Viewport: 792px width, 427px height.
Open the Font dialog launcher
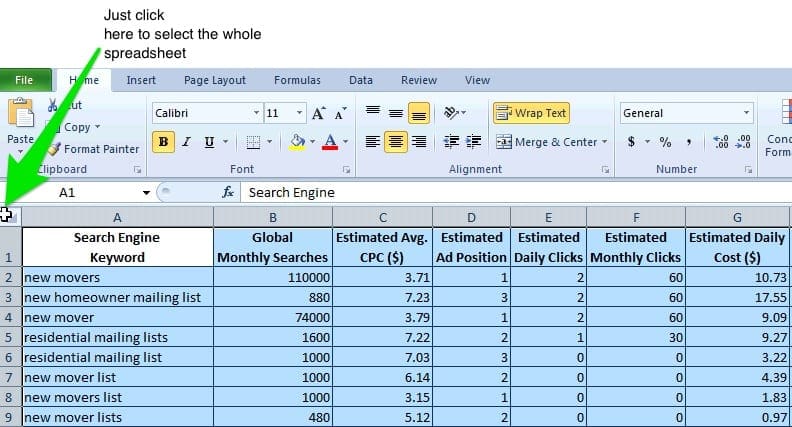pyautogui.click(x=346, y=170)
